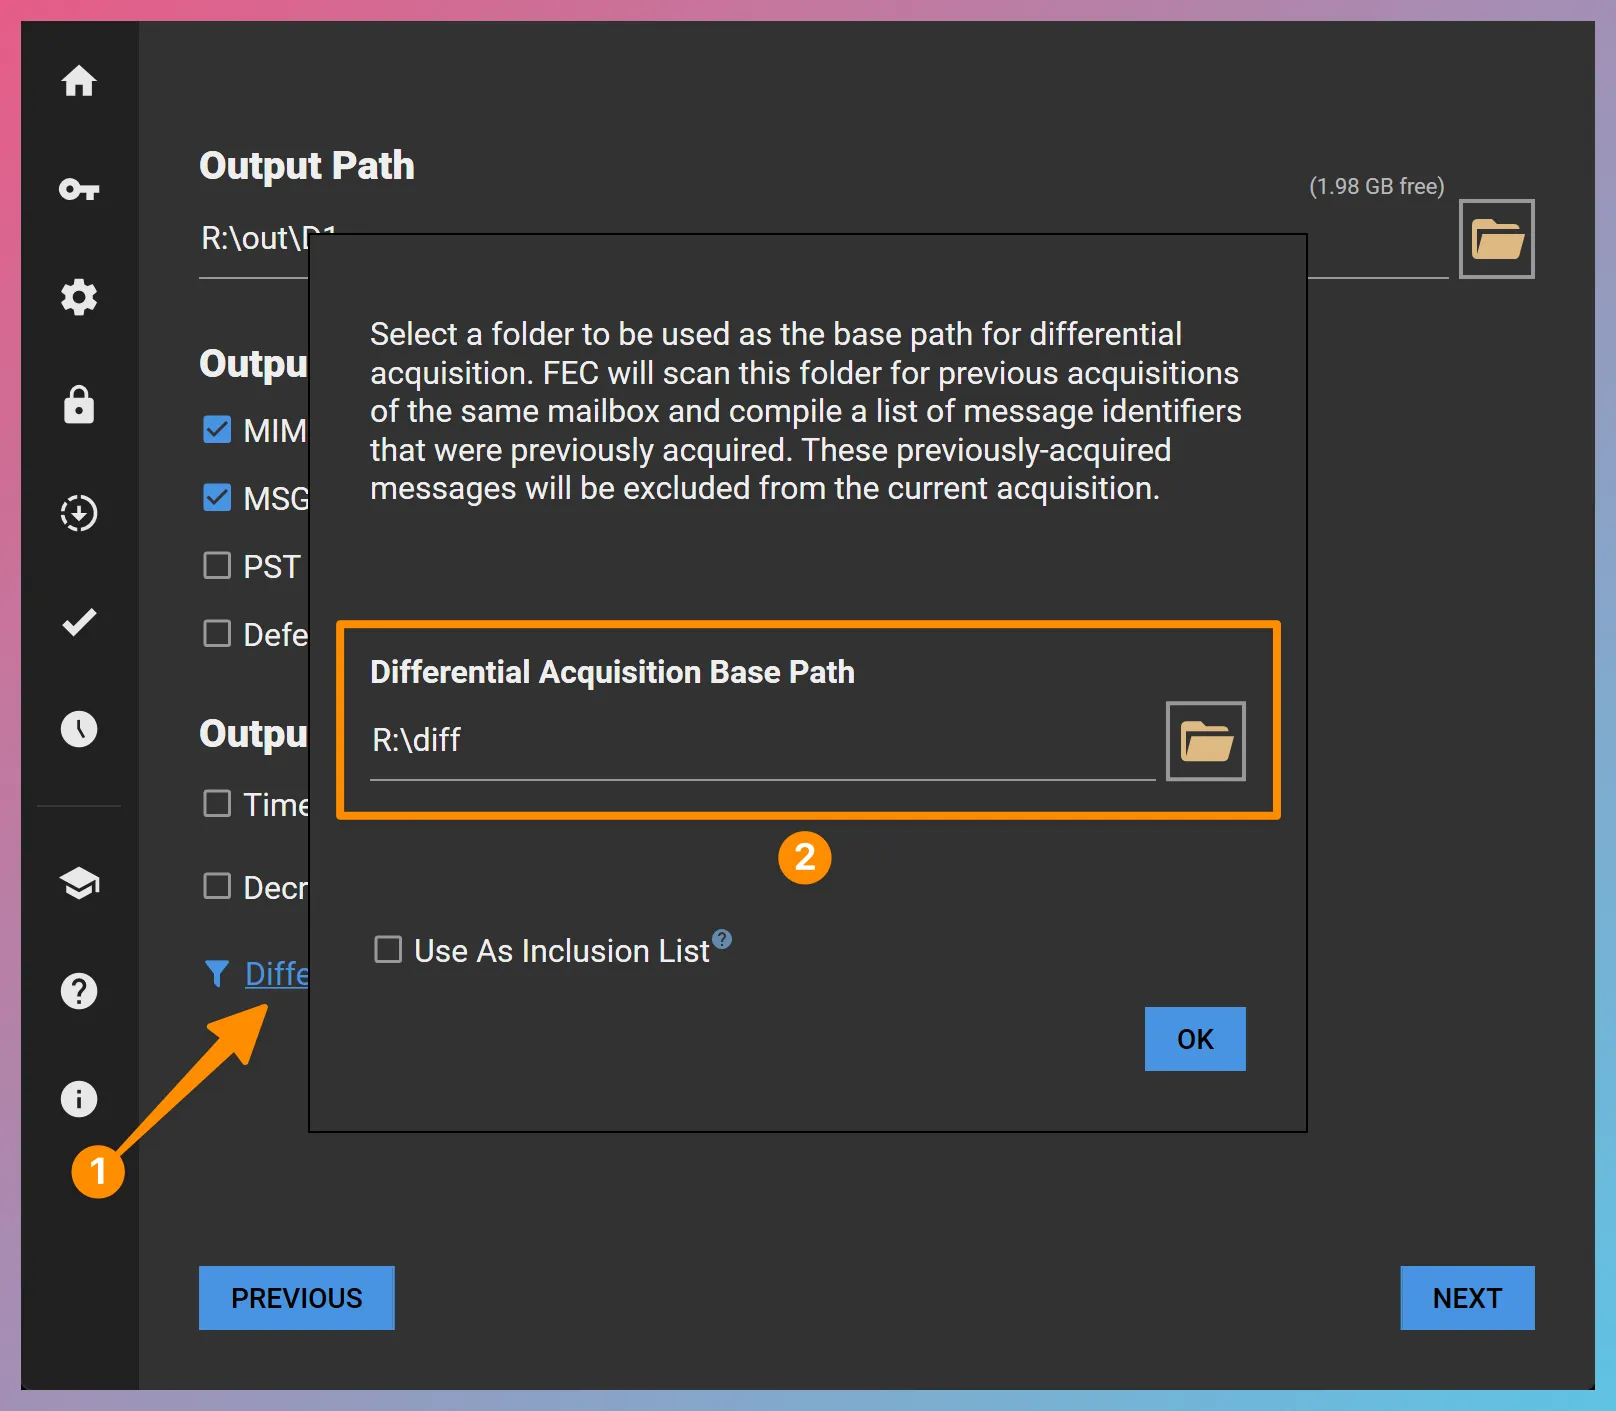This screenshot has height=1411, width=1616.
Task: Enable Use As Inclusion List checkbox
Action: pyautogui.click(x=388, y=949)
